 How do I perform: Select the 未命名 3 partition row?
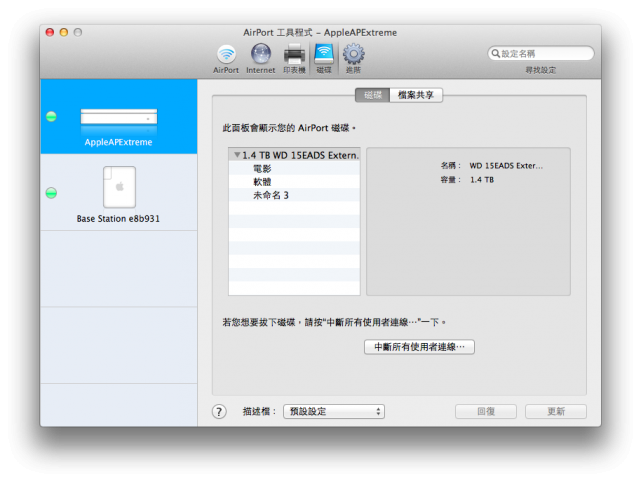tap(294, 195)
